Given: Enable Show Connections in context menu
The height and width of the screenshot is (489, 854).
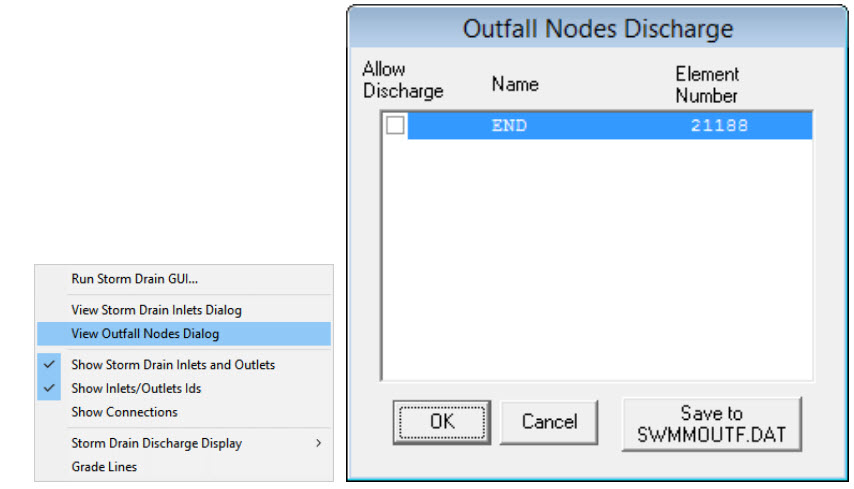Looking at the screenshot, I should click(124, 412).
